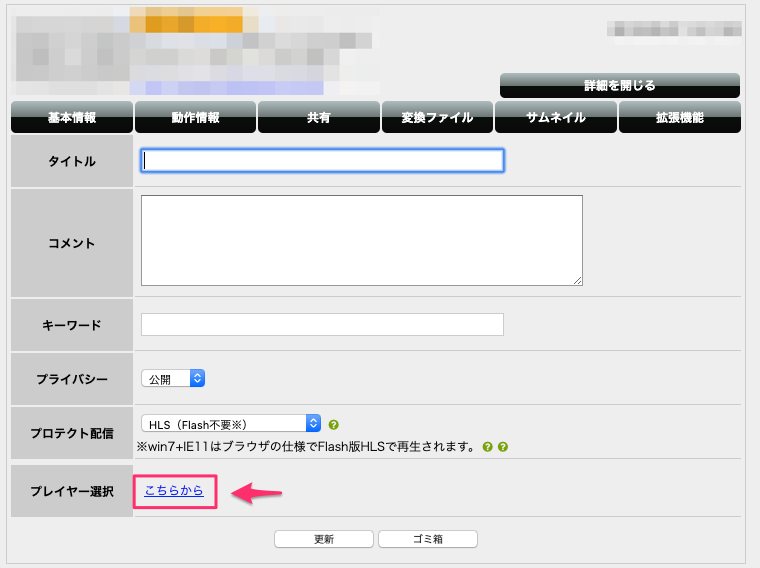Switch to the 拡張機能 tab
Screen dimensions: 760x568
[x=679, y=118]
